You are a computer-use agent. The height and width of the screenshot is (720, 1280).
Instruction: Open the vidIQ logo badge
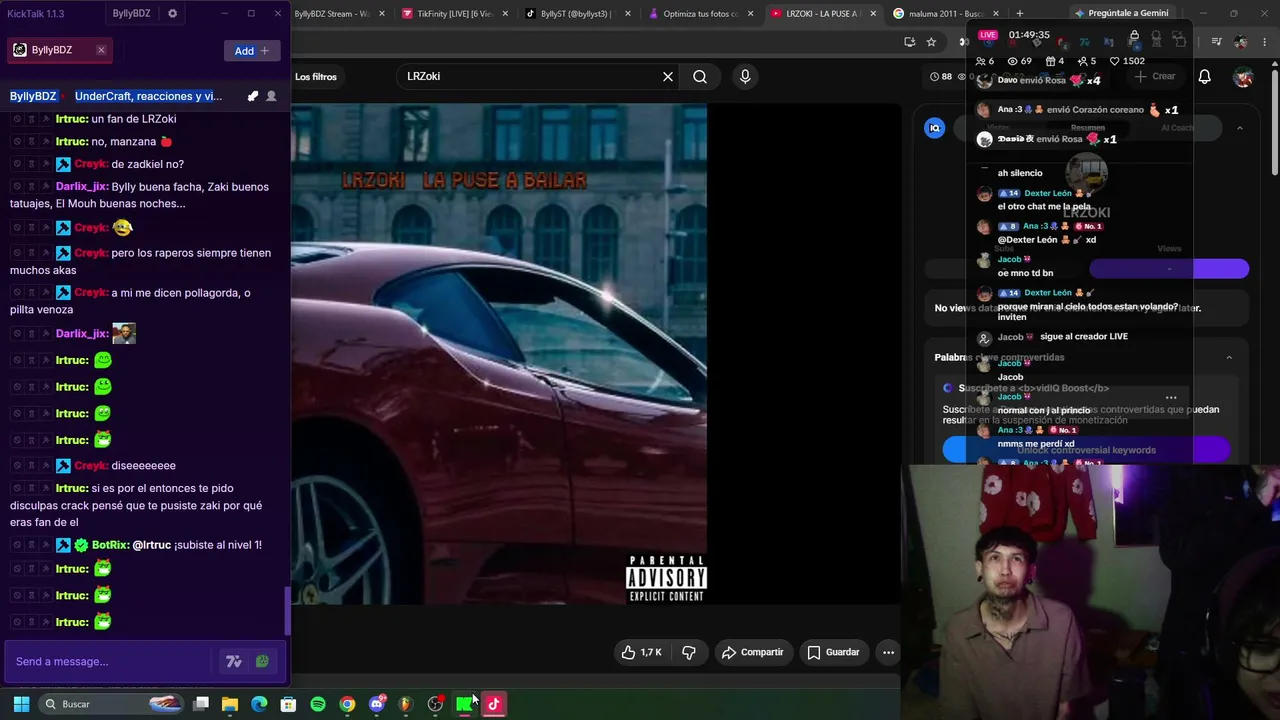coord(935,128)
